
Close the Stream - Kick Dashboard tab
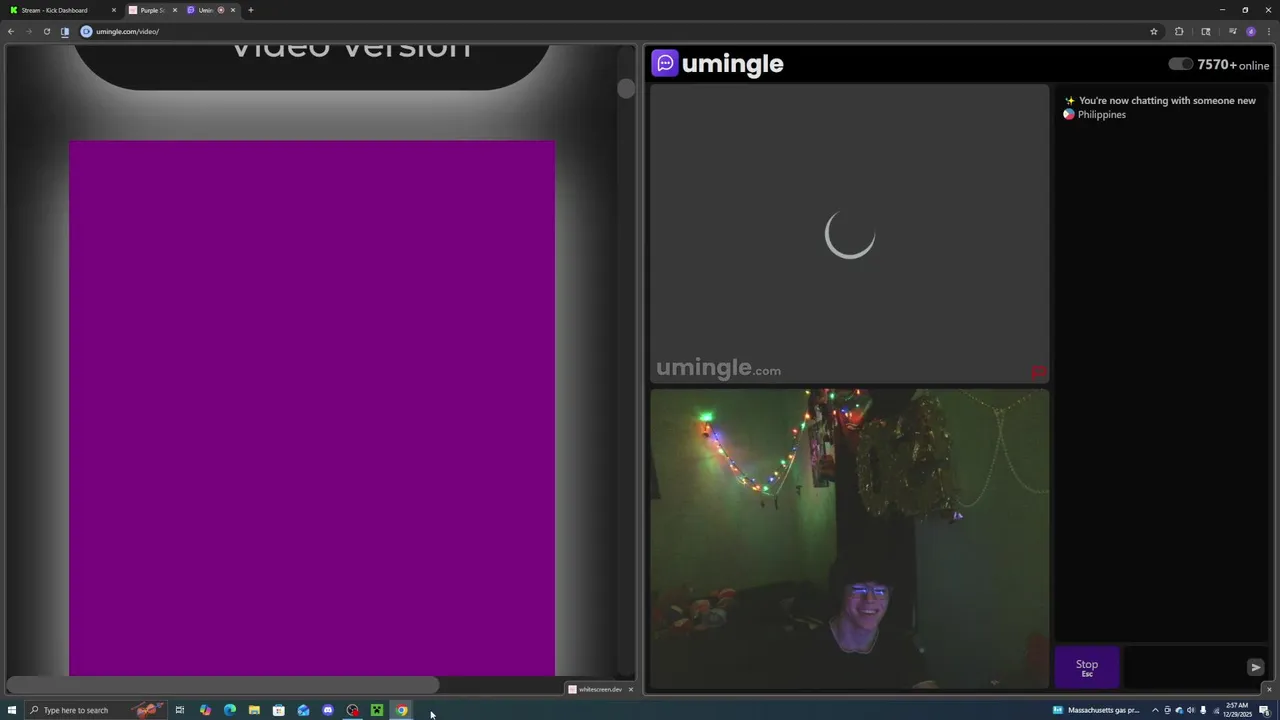(x=114, y=10)
